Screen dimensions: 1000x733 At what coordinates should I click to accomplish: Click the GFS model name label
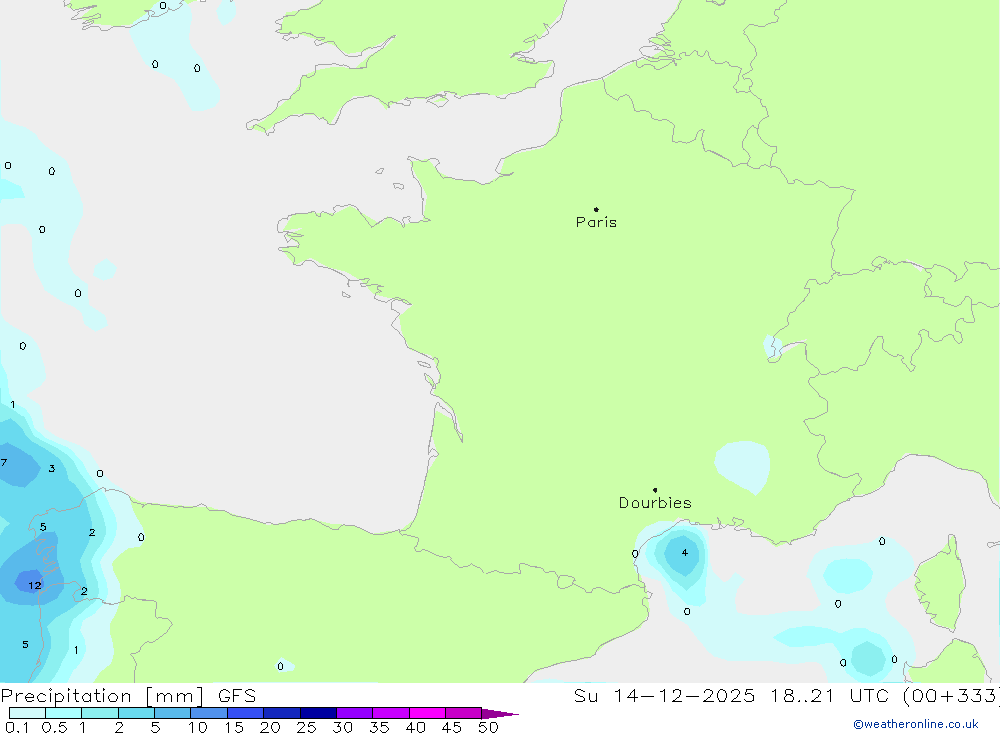click(237, 695)
